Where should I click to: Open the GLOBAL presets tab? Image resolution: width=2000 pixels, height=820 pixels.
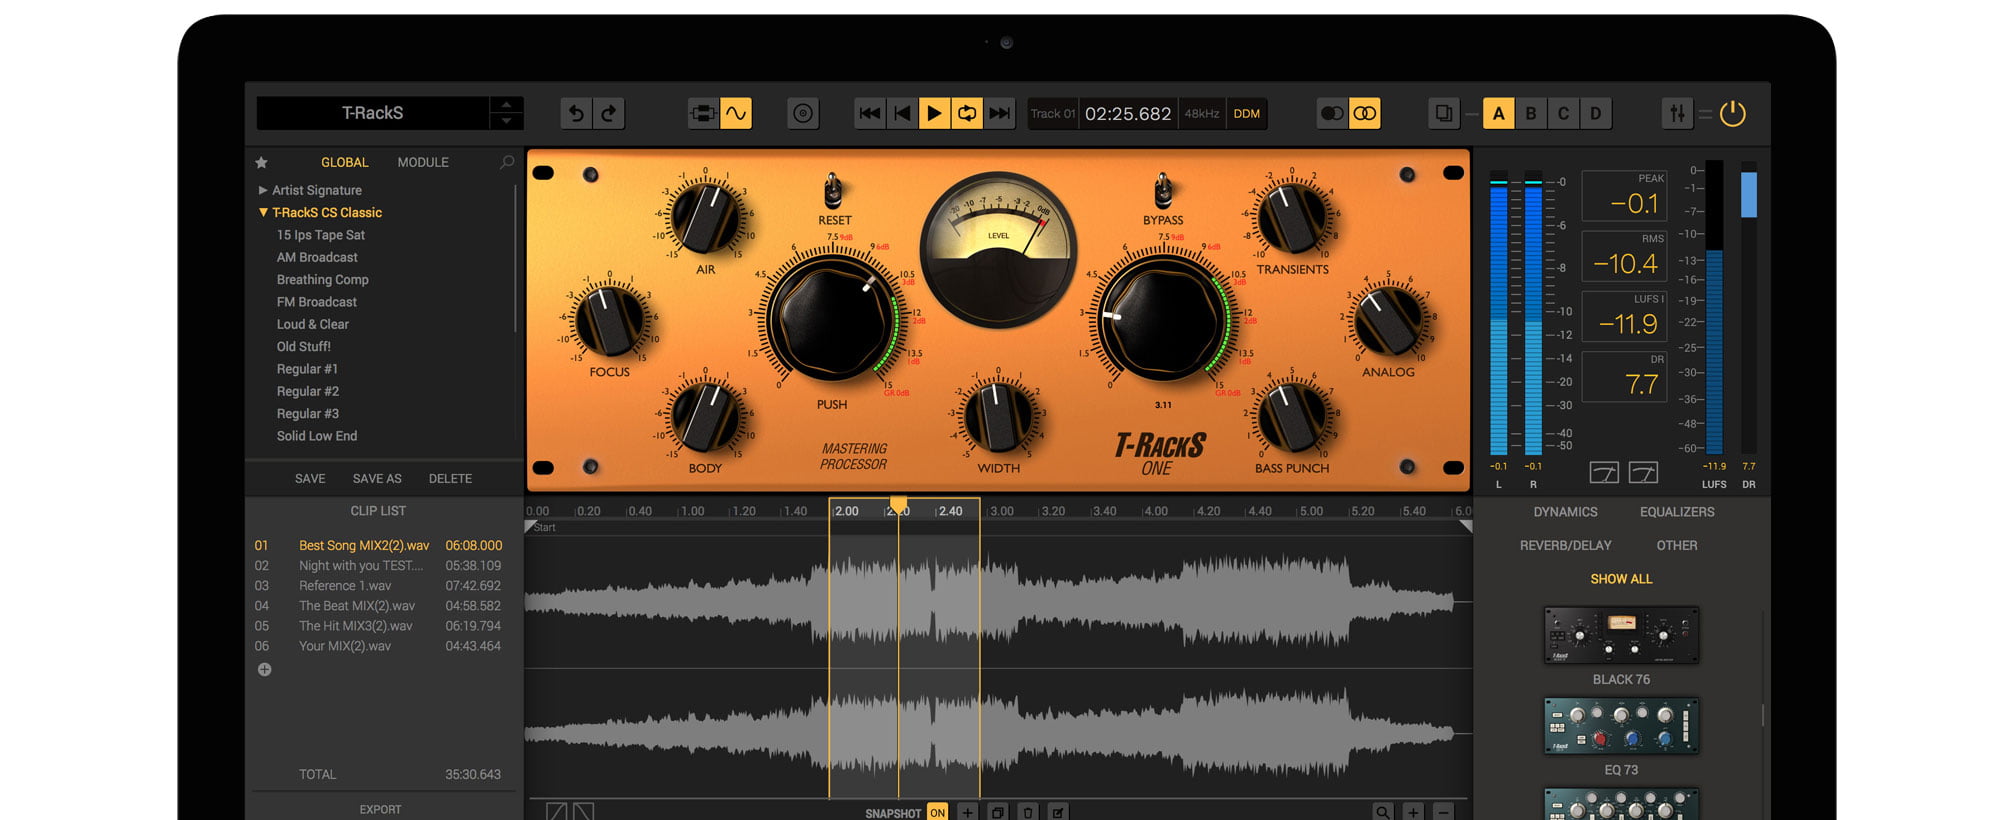(x=345, y=162)
